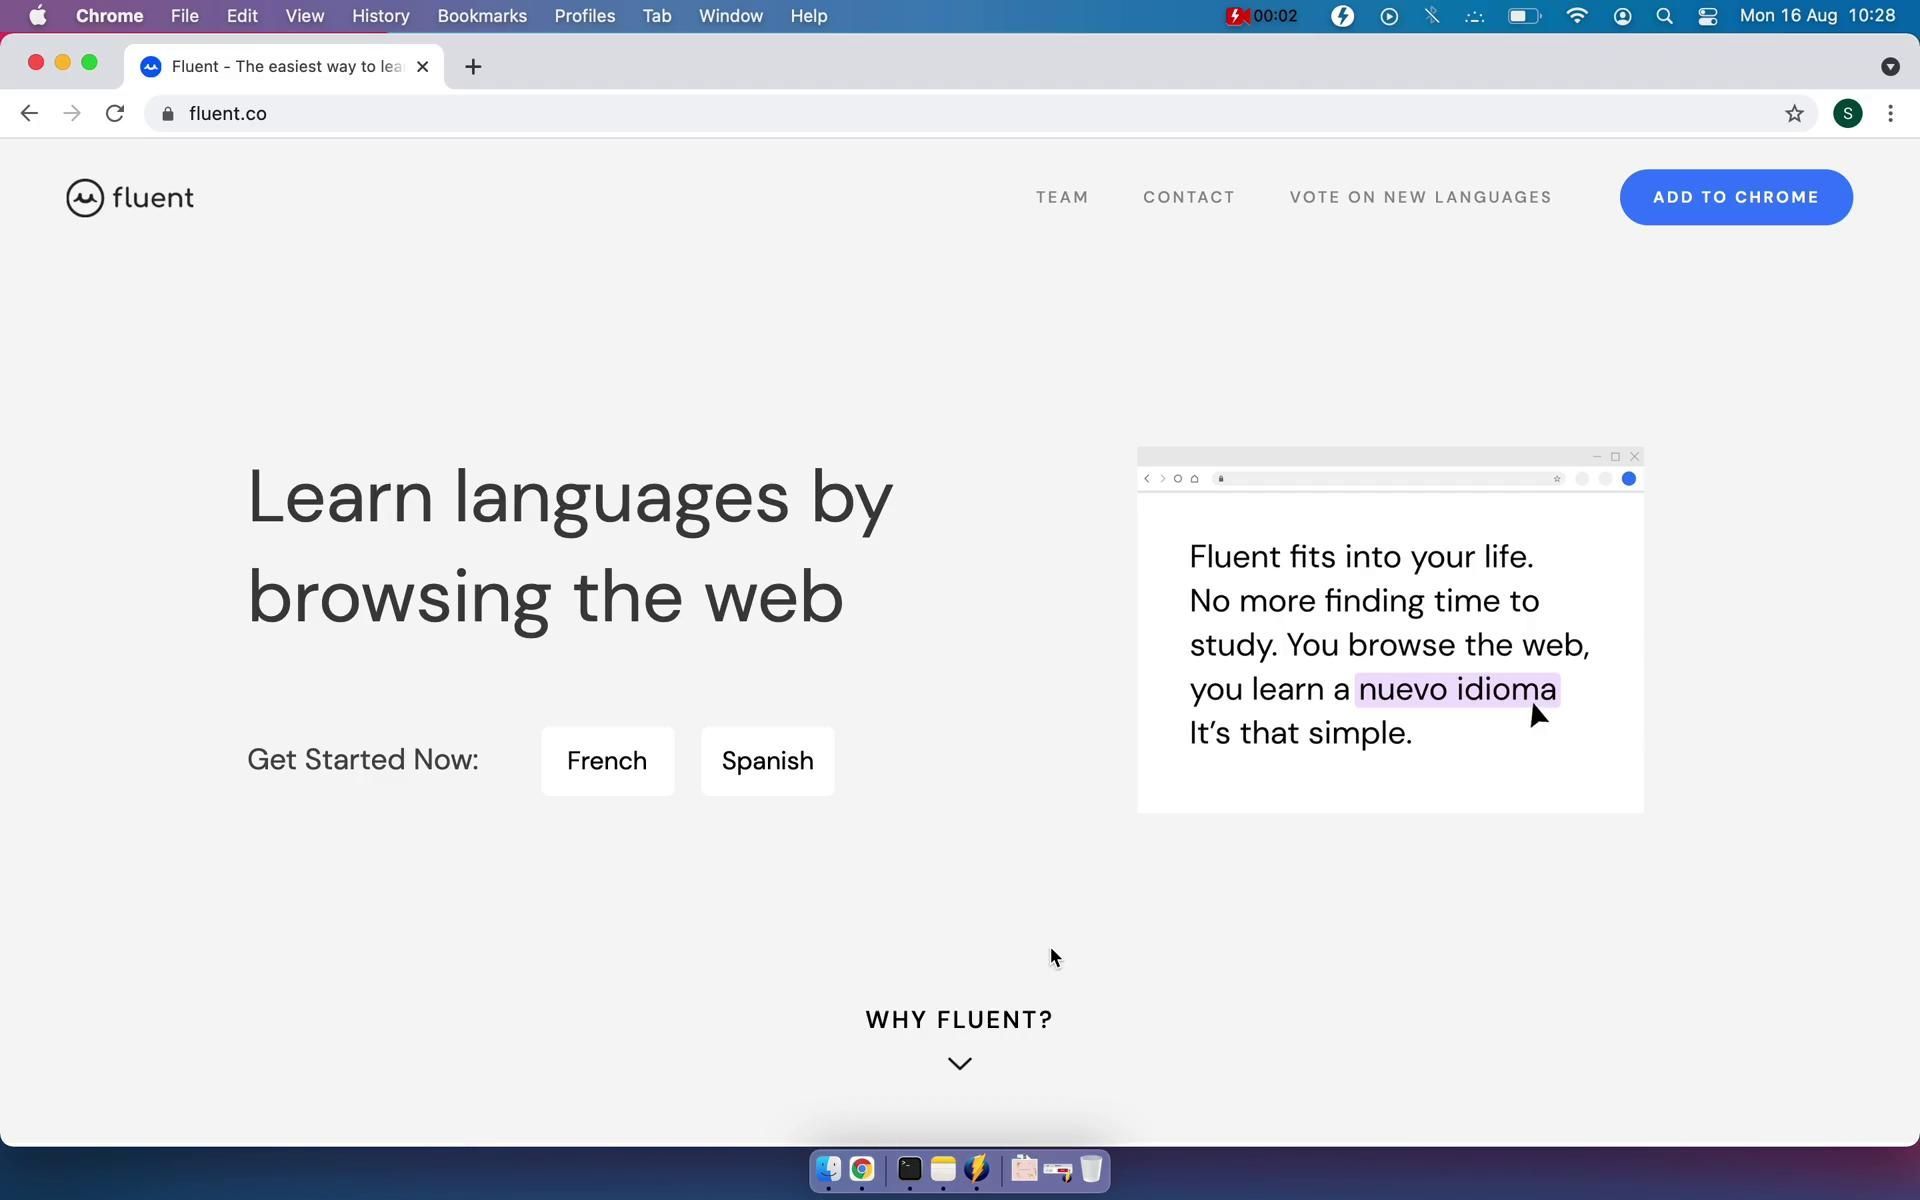Open Terminal from the Dock

click(909, 1169)
